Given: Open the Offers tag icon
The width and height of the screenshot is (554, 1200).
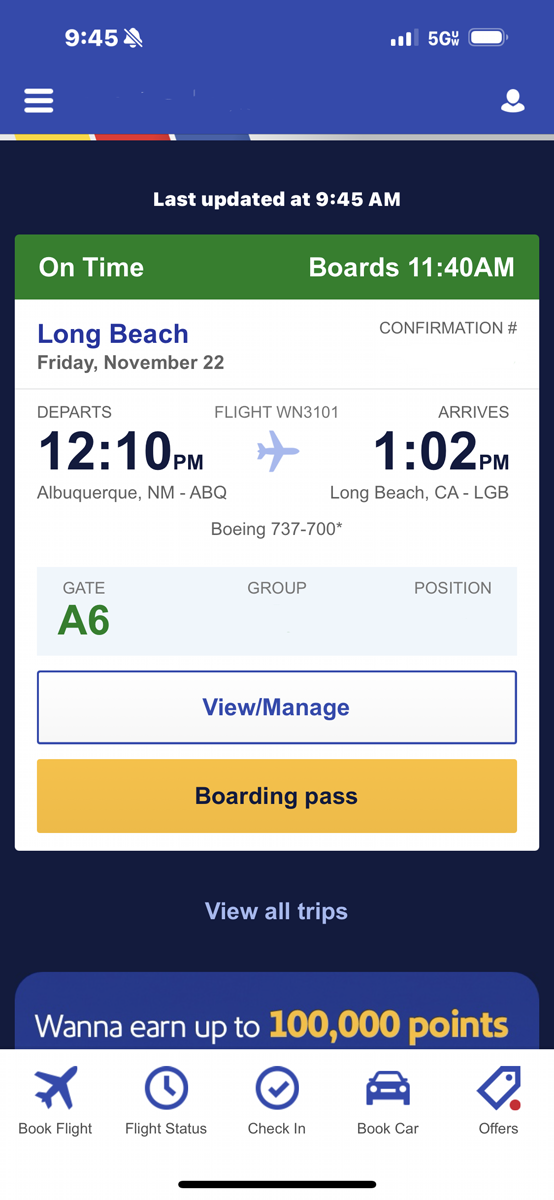Looking at the screenshot, I should 498,1088.
